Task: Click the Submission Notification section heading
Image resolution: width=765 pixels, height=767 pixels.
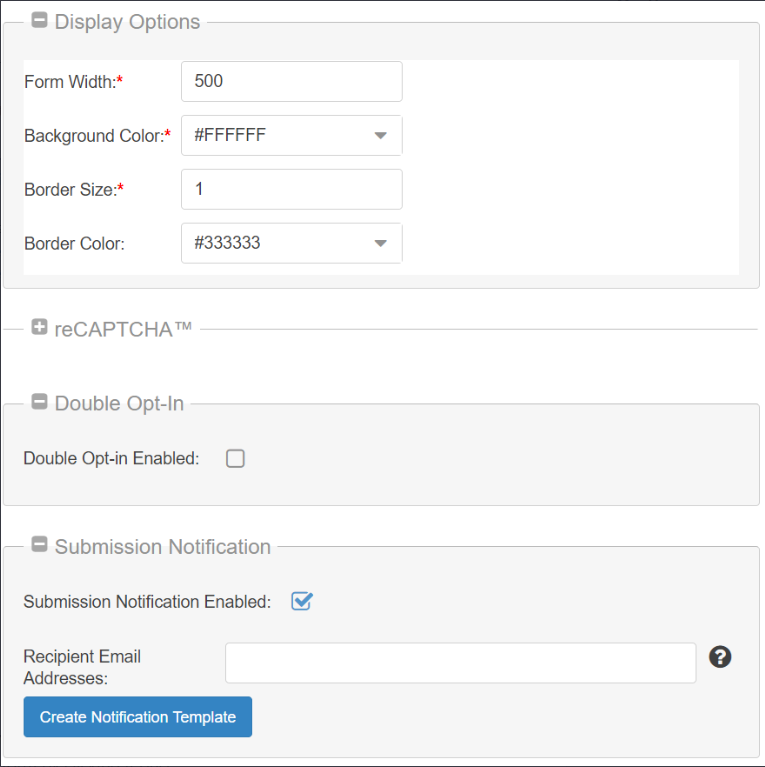Action: click(x=163, y=546)
